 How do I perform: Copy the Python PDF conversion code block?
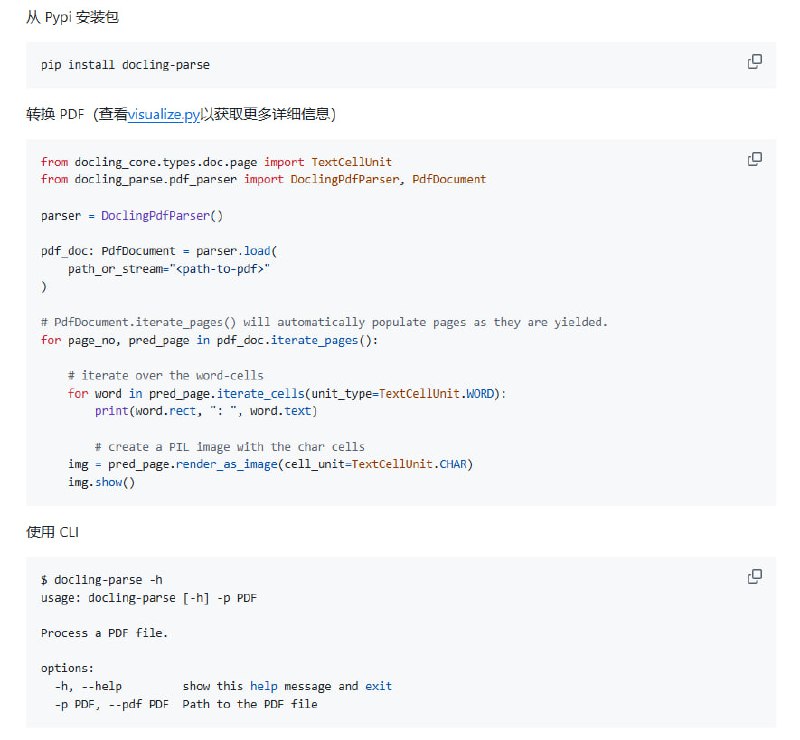coord(755,159)
